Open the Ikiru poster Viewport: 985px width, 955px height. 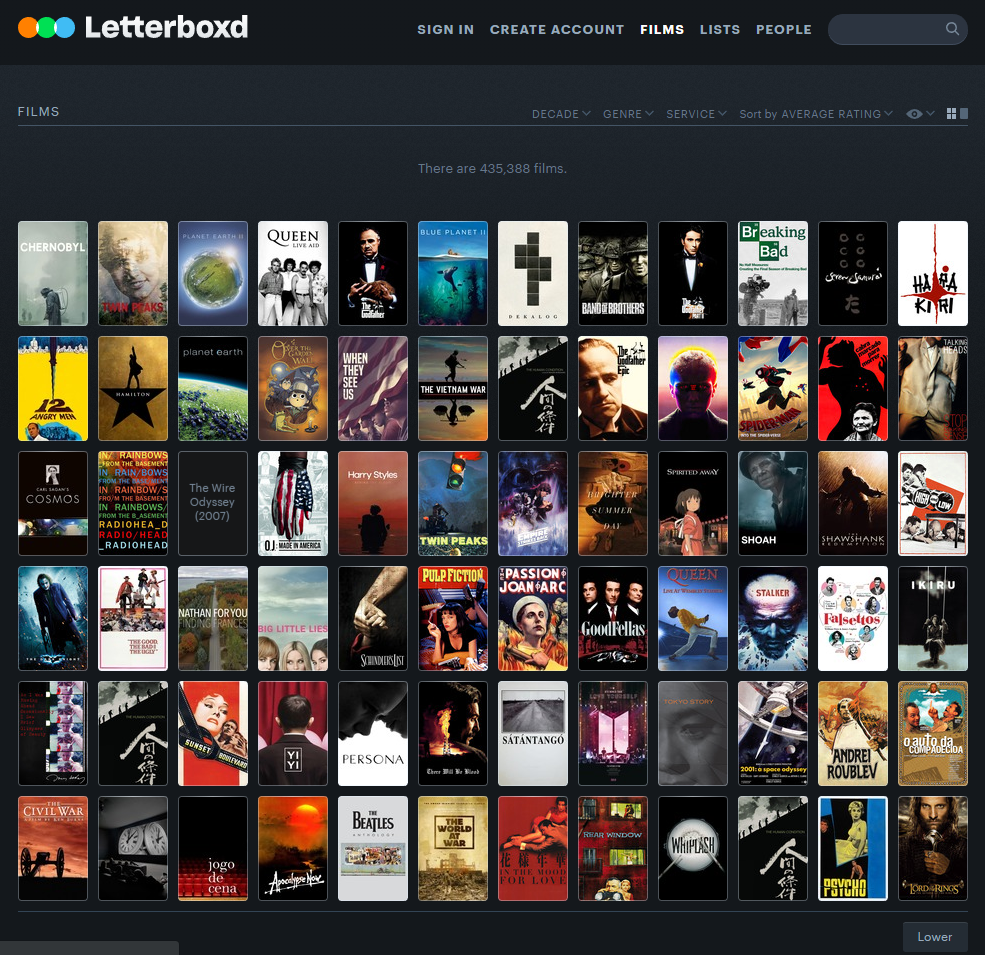[933, 618]
